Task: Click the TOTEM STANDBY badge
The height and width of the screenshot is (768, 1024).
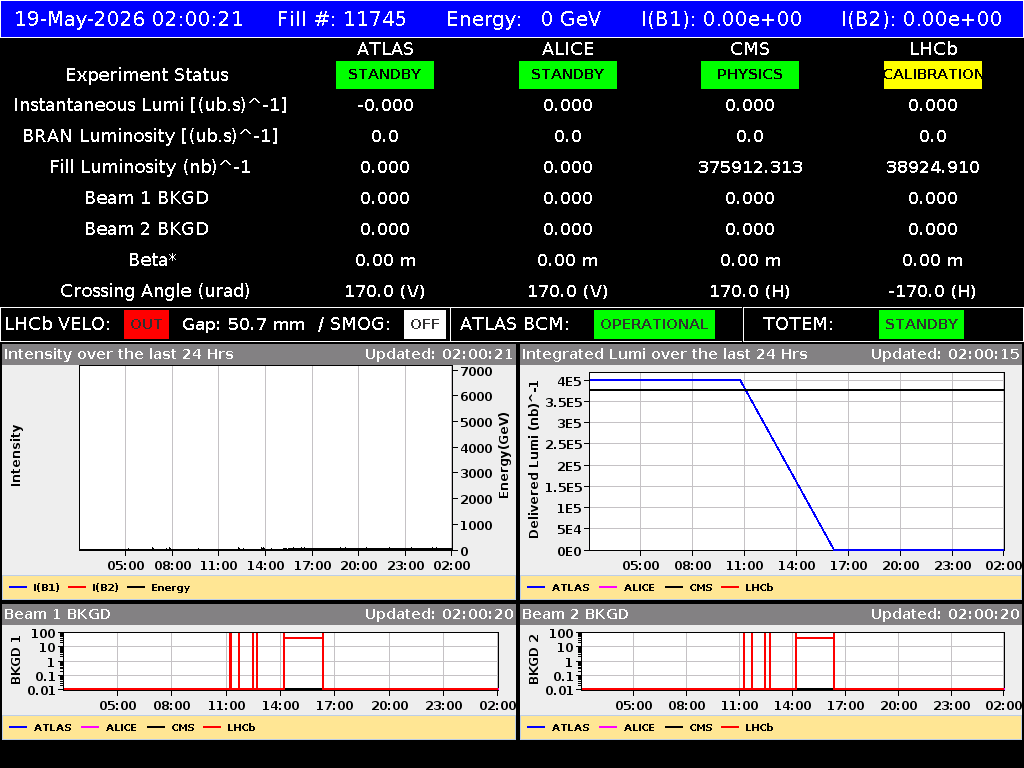Action: (921, 324)
